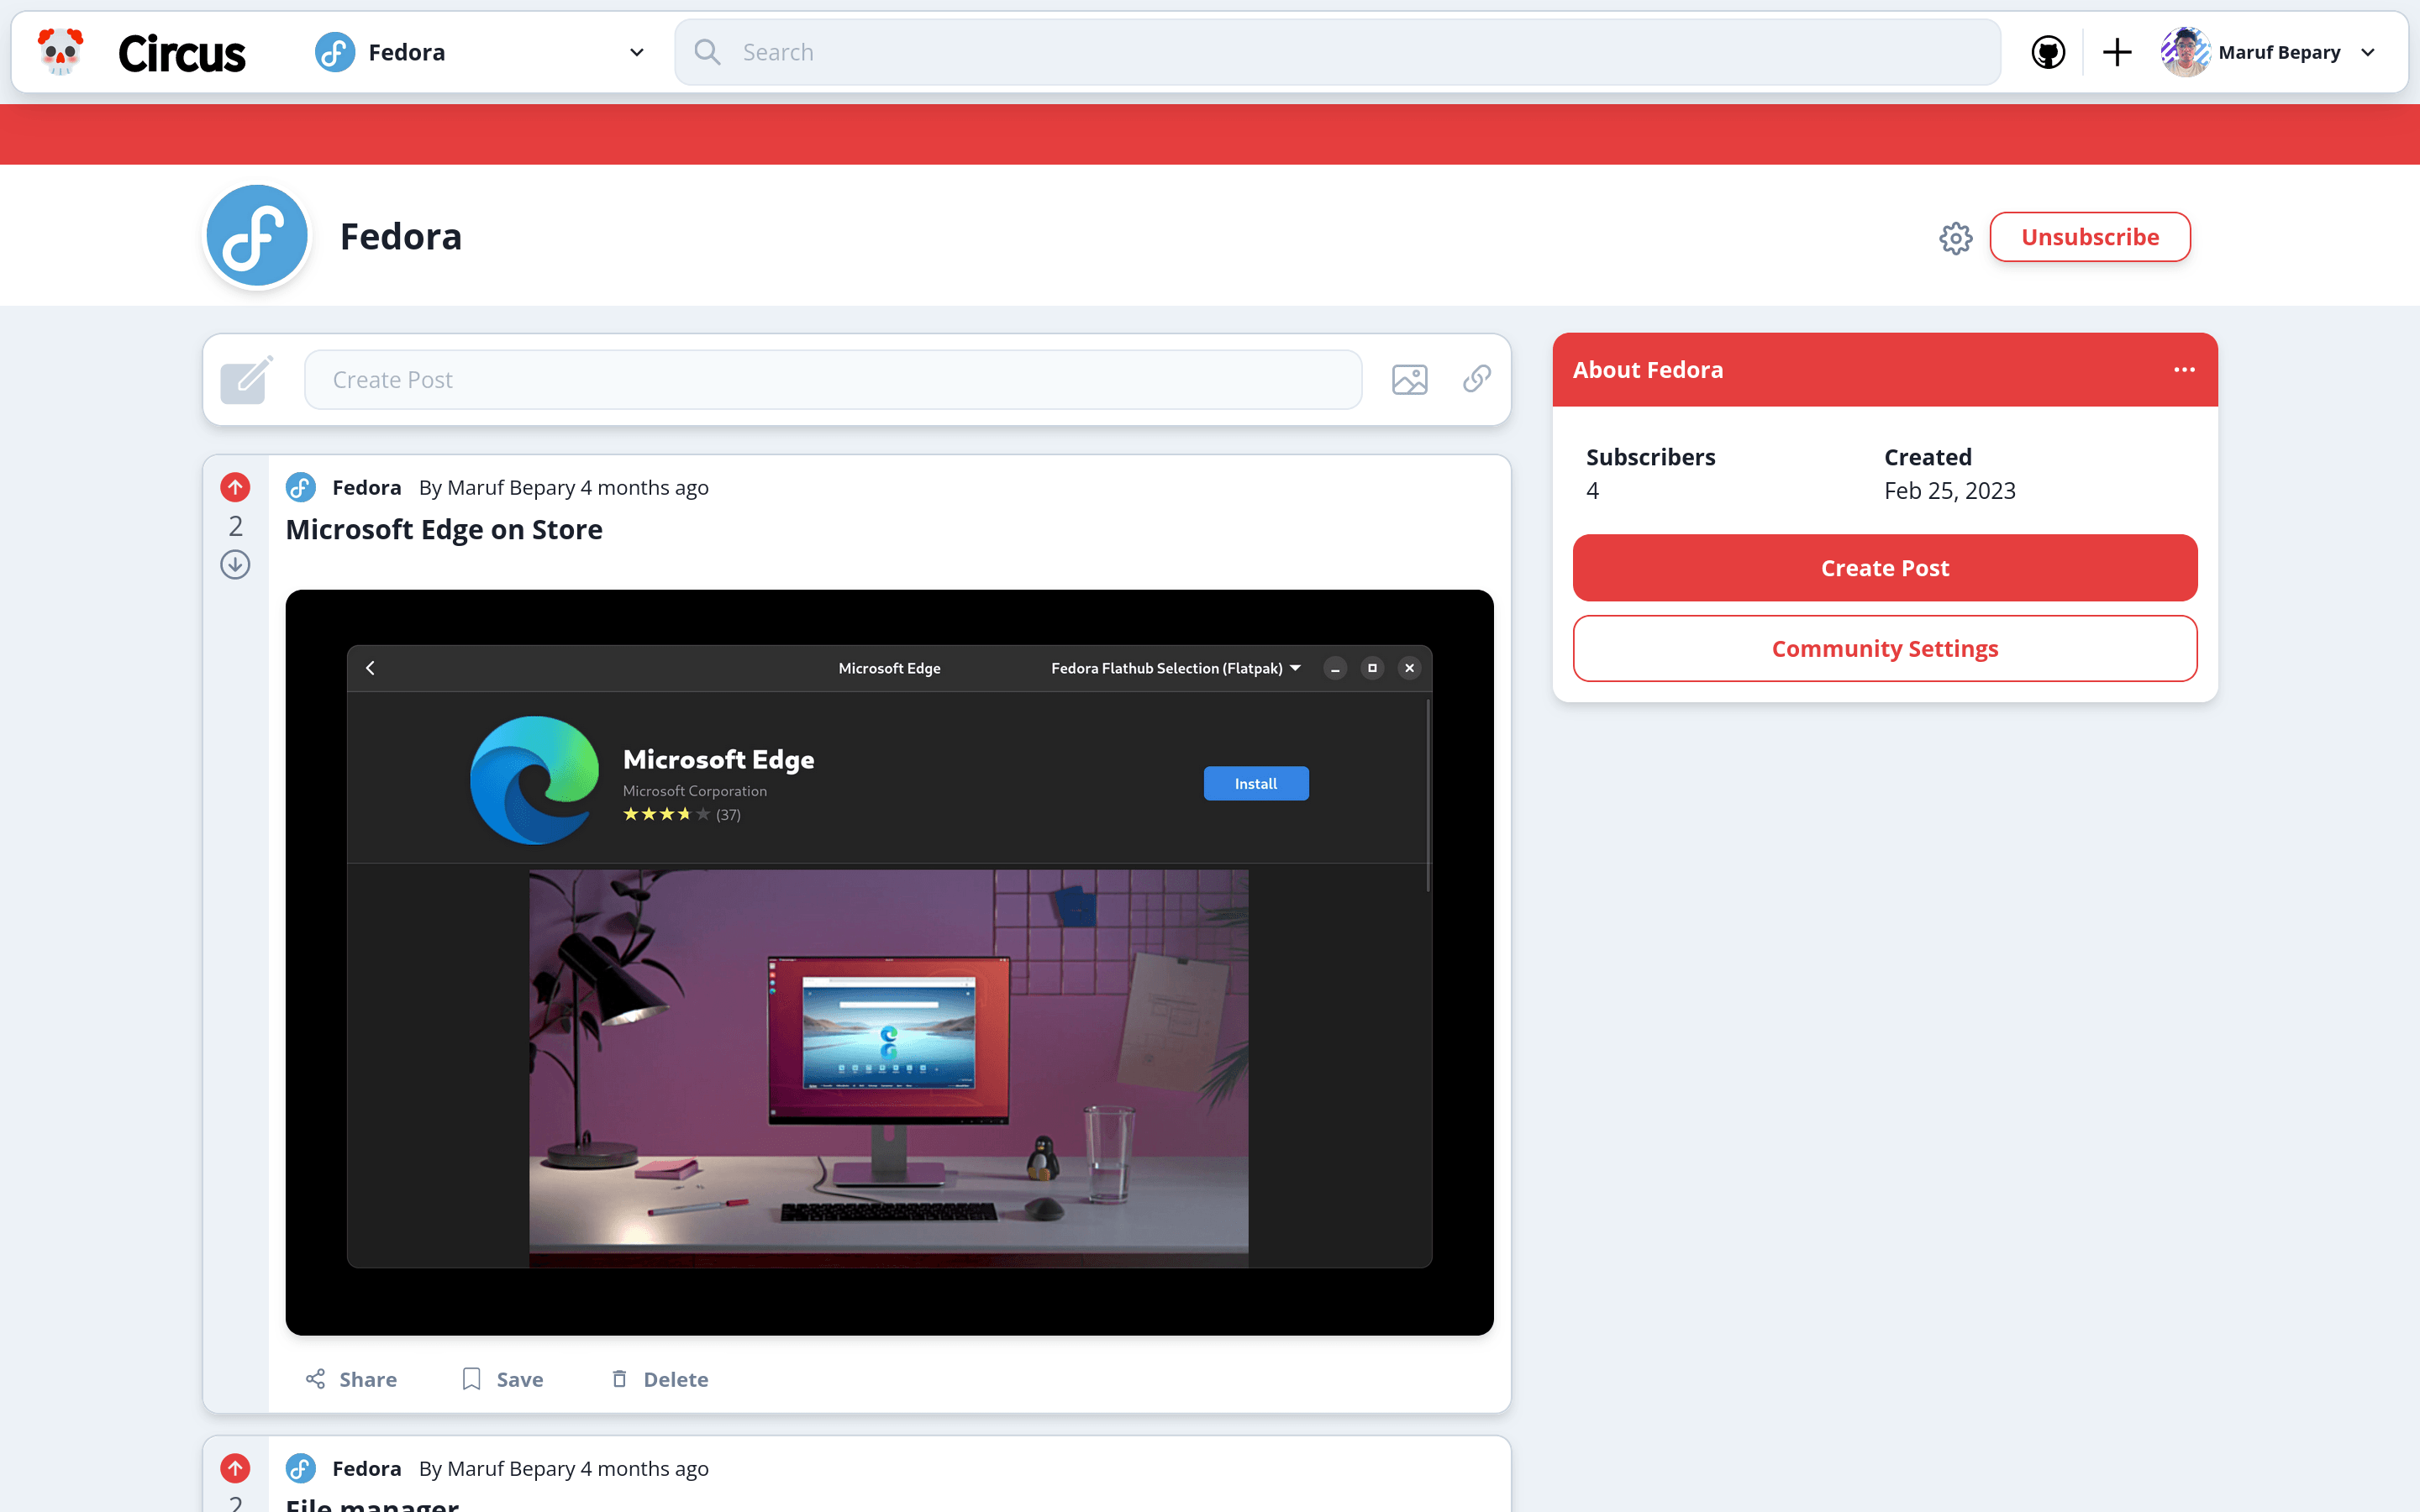Screen dimensions: 2420x1512
Task: Click the magnifier search icon
Action: 707,52
